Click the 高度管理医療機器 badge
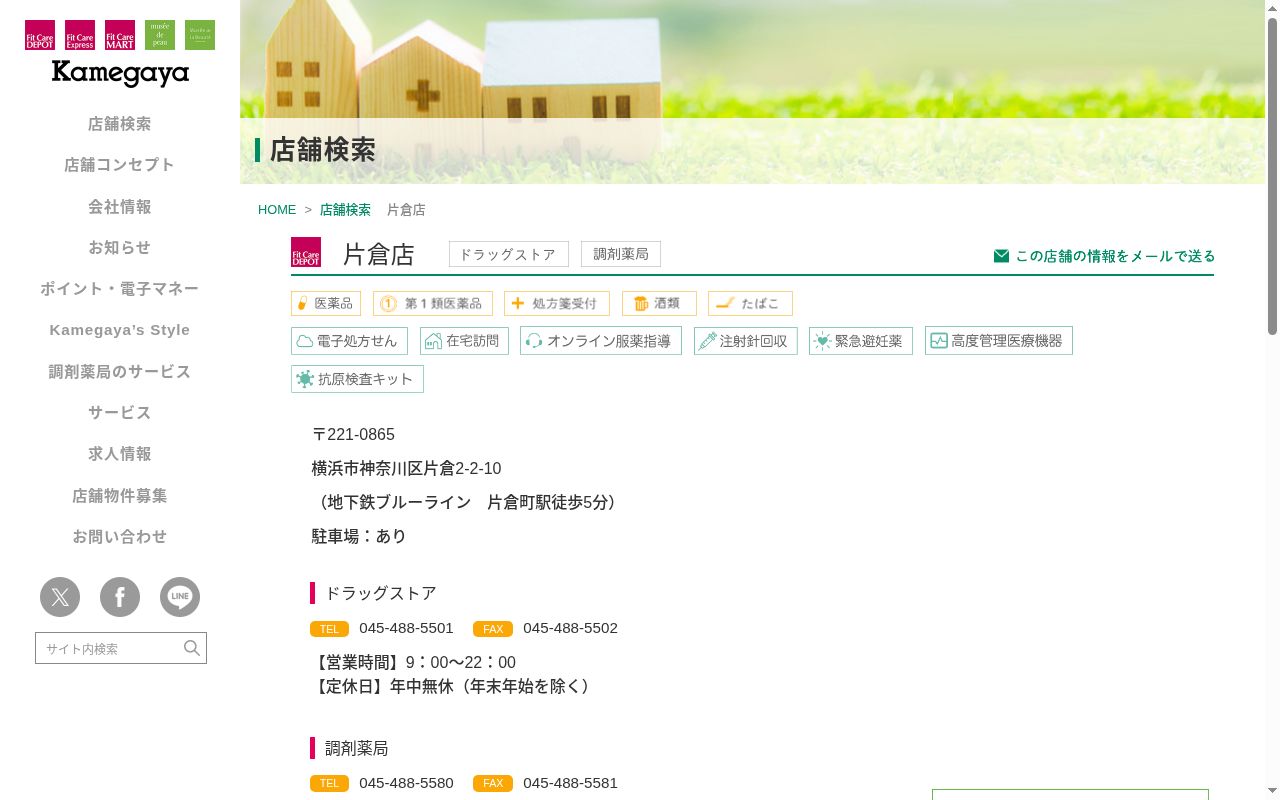This screenshot has height=800, width=1280. [999, 341]
